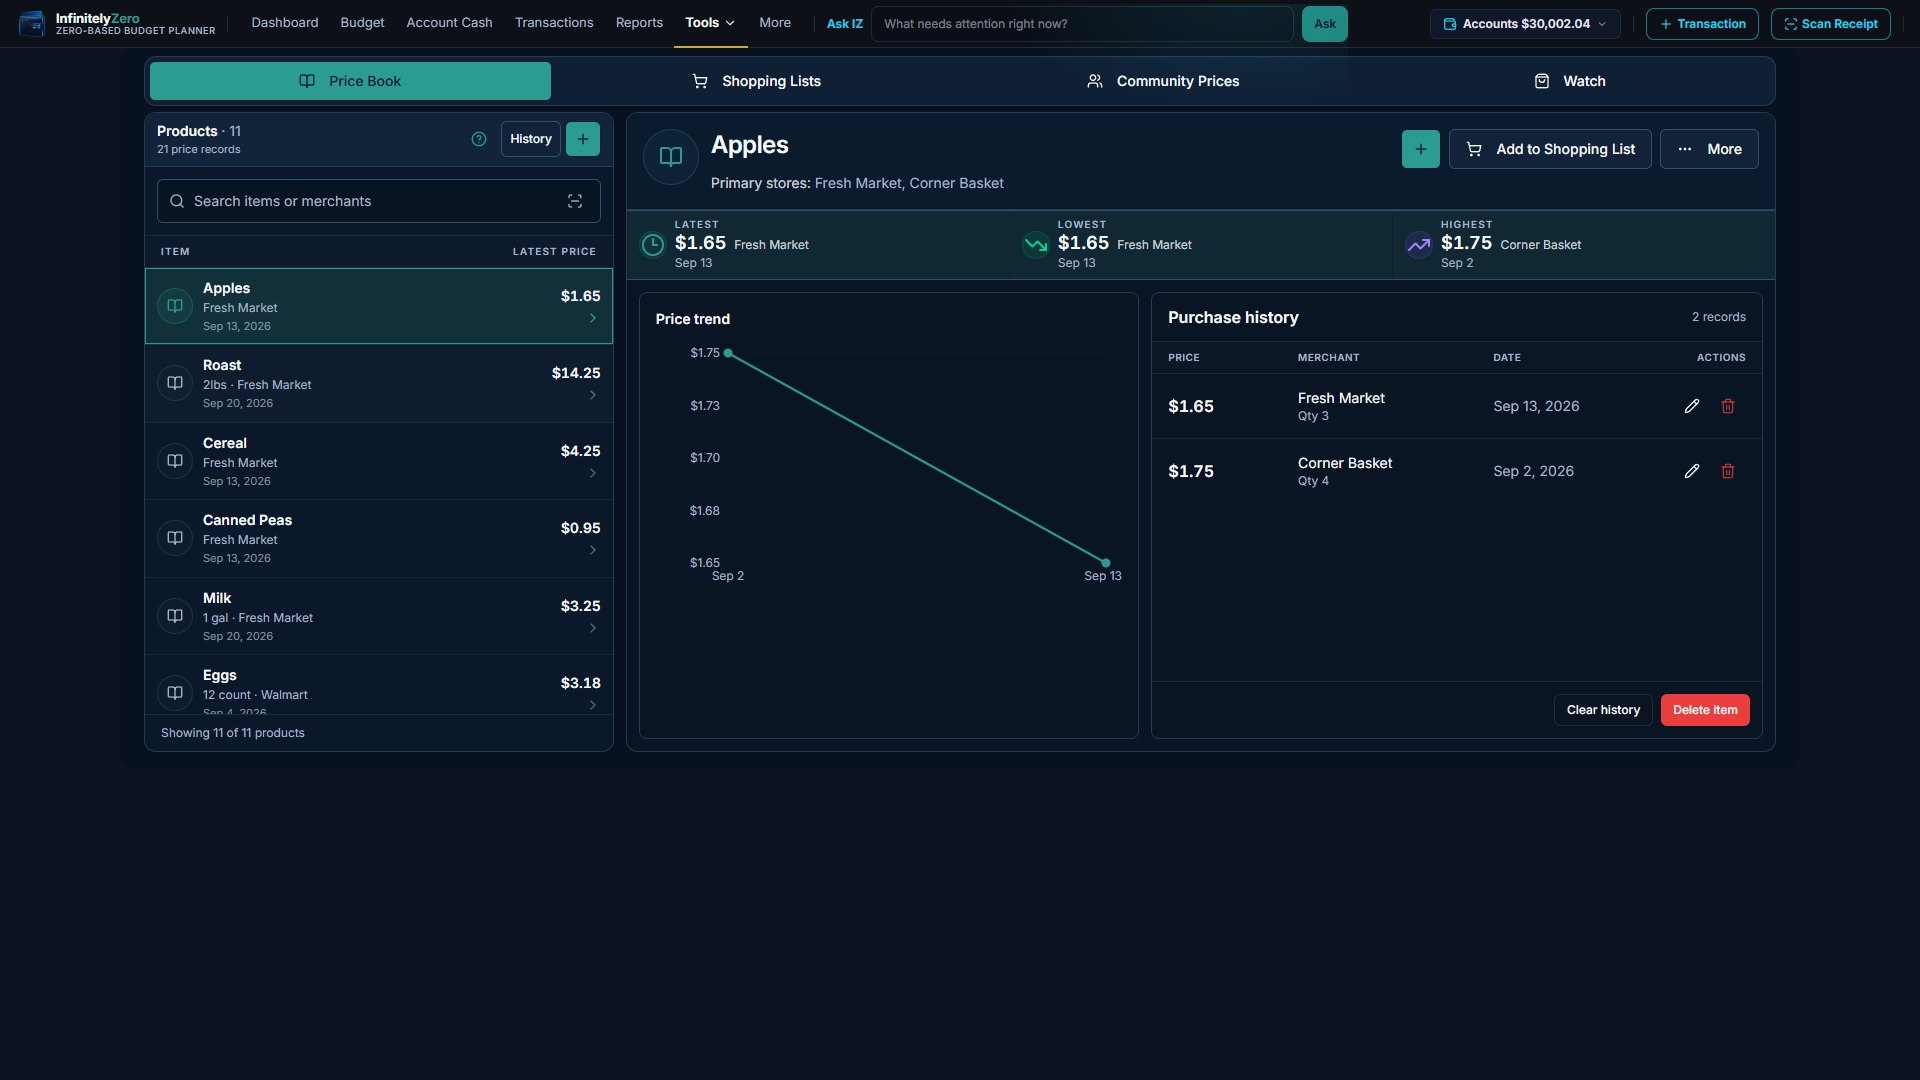Click the latest price clock icon
This screenshot has width=1920, height=1080.
[x=653, y=245]
